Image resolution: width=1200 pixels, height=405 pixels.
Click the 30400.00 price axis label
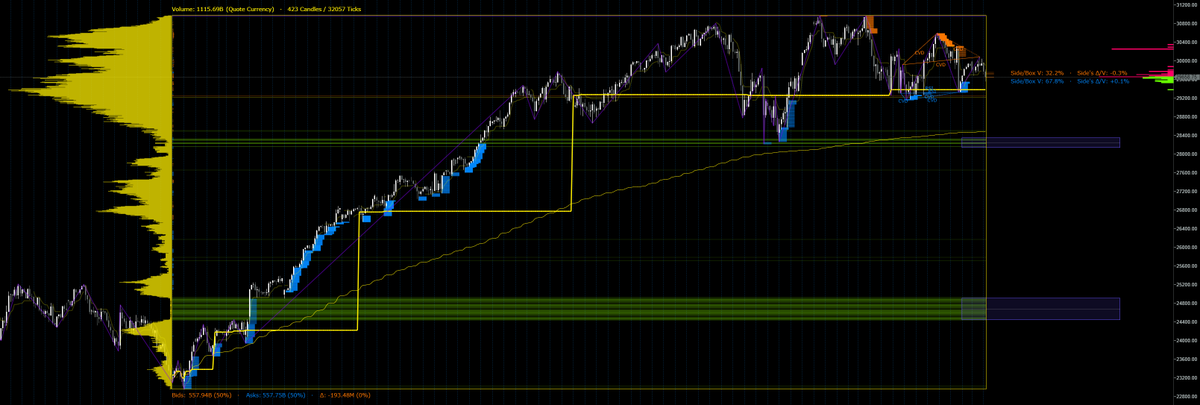pos(1187,42)
